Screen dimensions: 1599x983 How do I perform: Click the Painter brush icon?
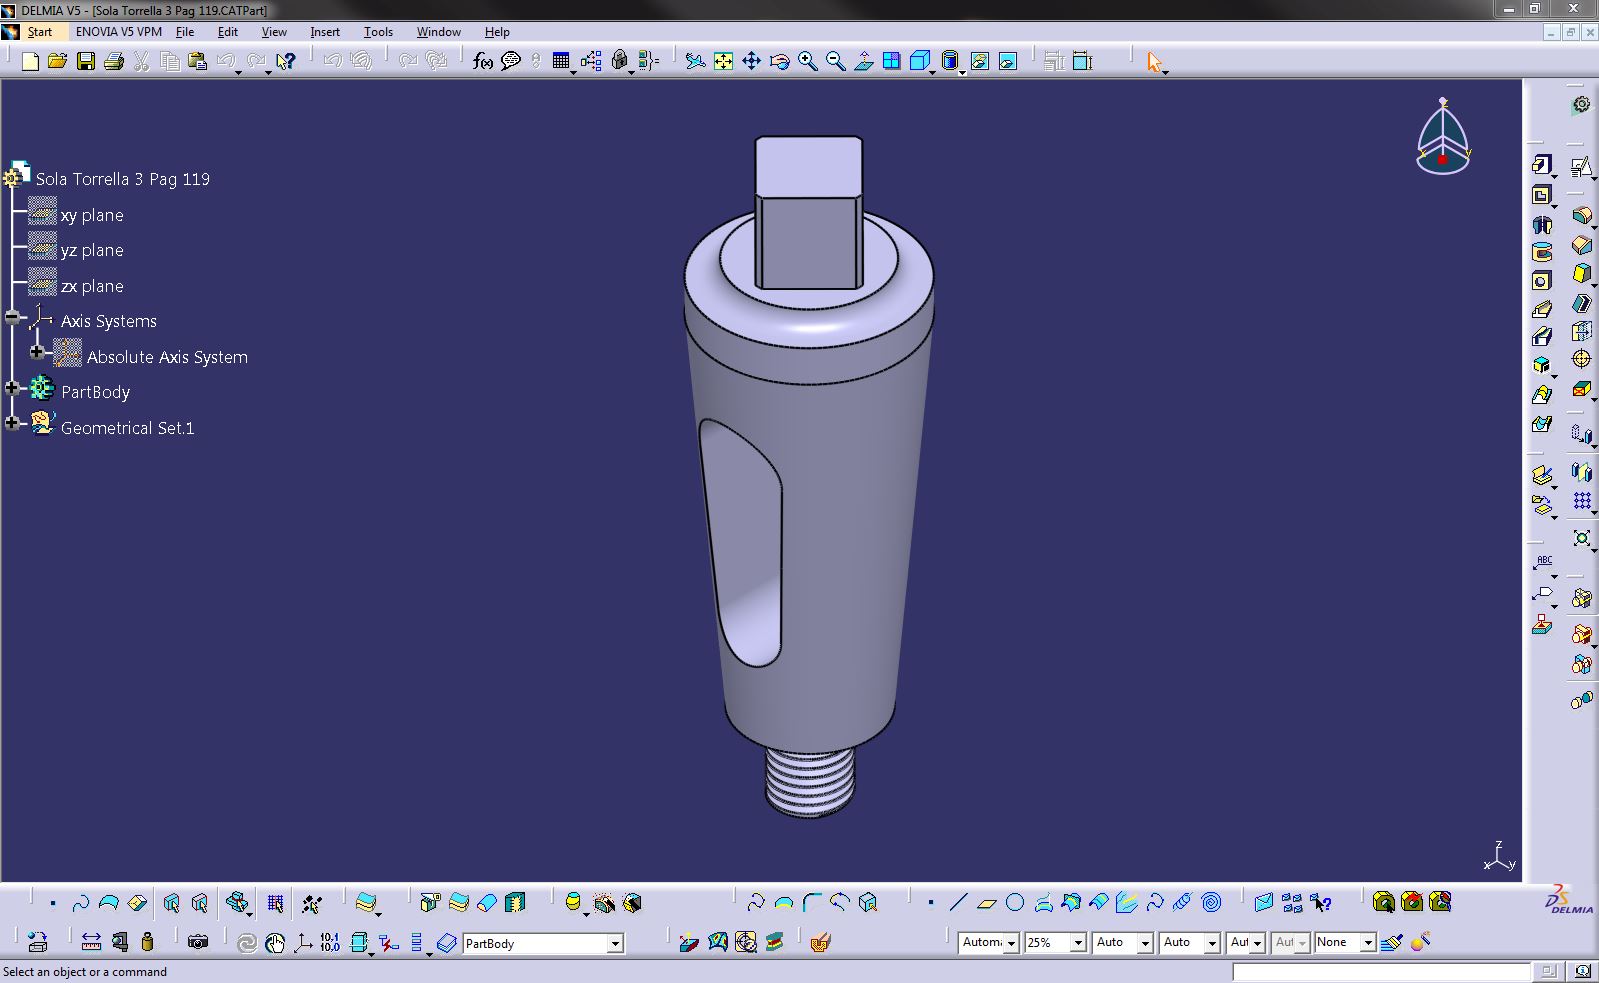[x=1392, y=942]
